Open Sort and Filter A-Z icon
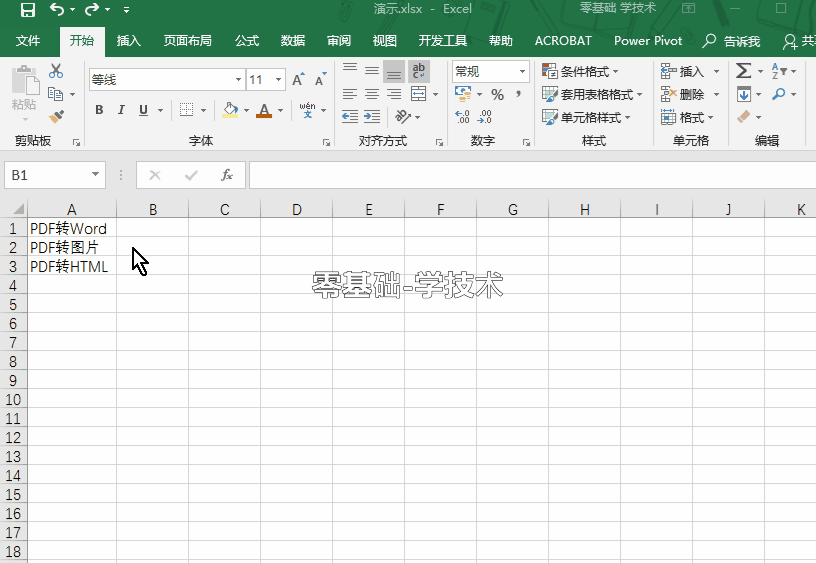This screenshot has width=816, height=563. [779, 71]
